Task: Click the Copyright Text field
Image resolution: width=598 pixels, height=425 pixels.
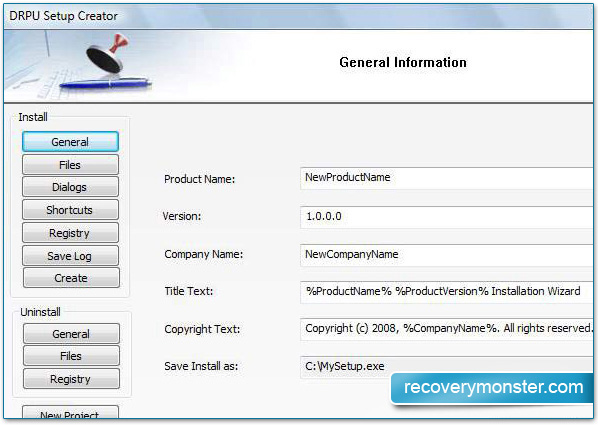Action: click(x=447, y=329)
